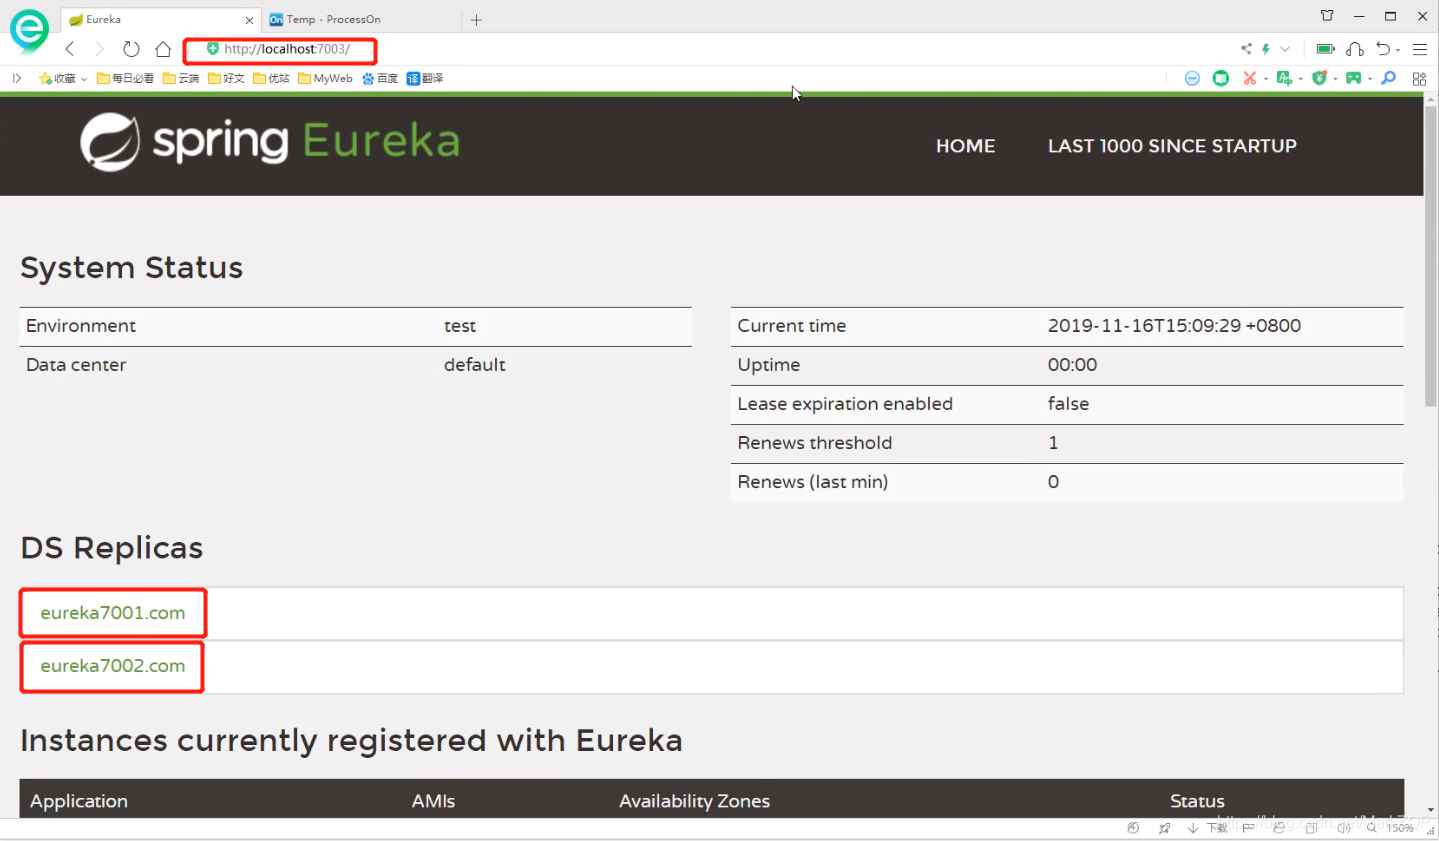Viewport: 1439px width, 841px height.
Task: Click the 'System Status' heading
Action: [132, 268]
